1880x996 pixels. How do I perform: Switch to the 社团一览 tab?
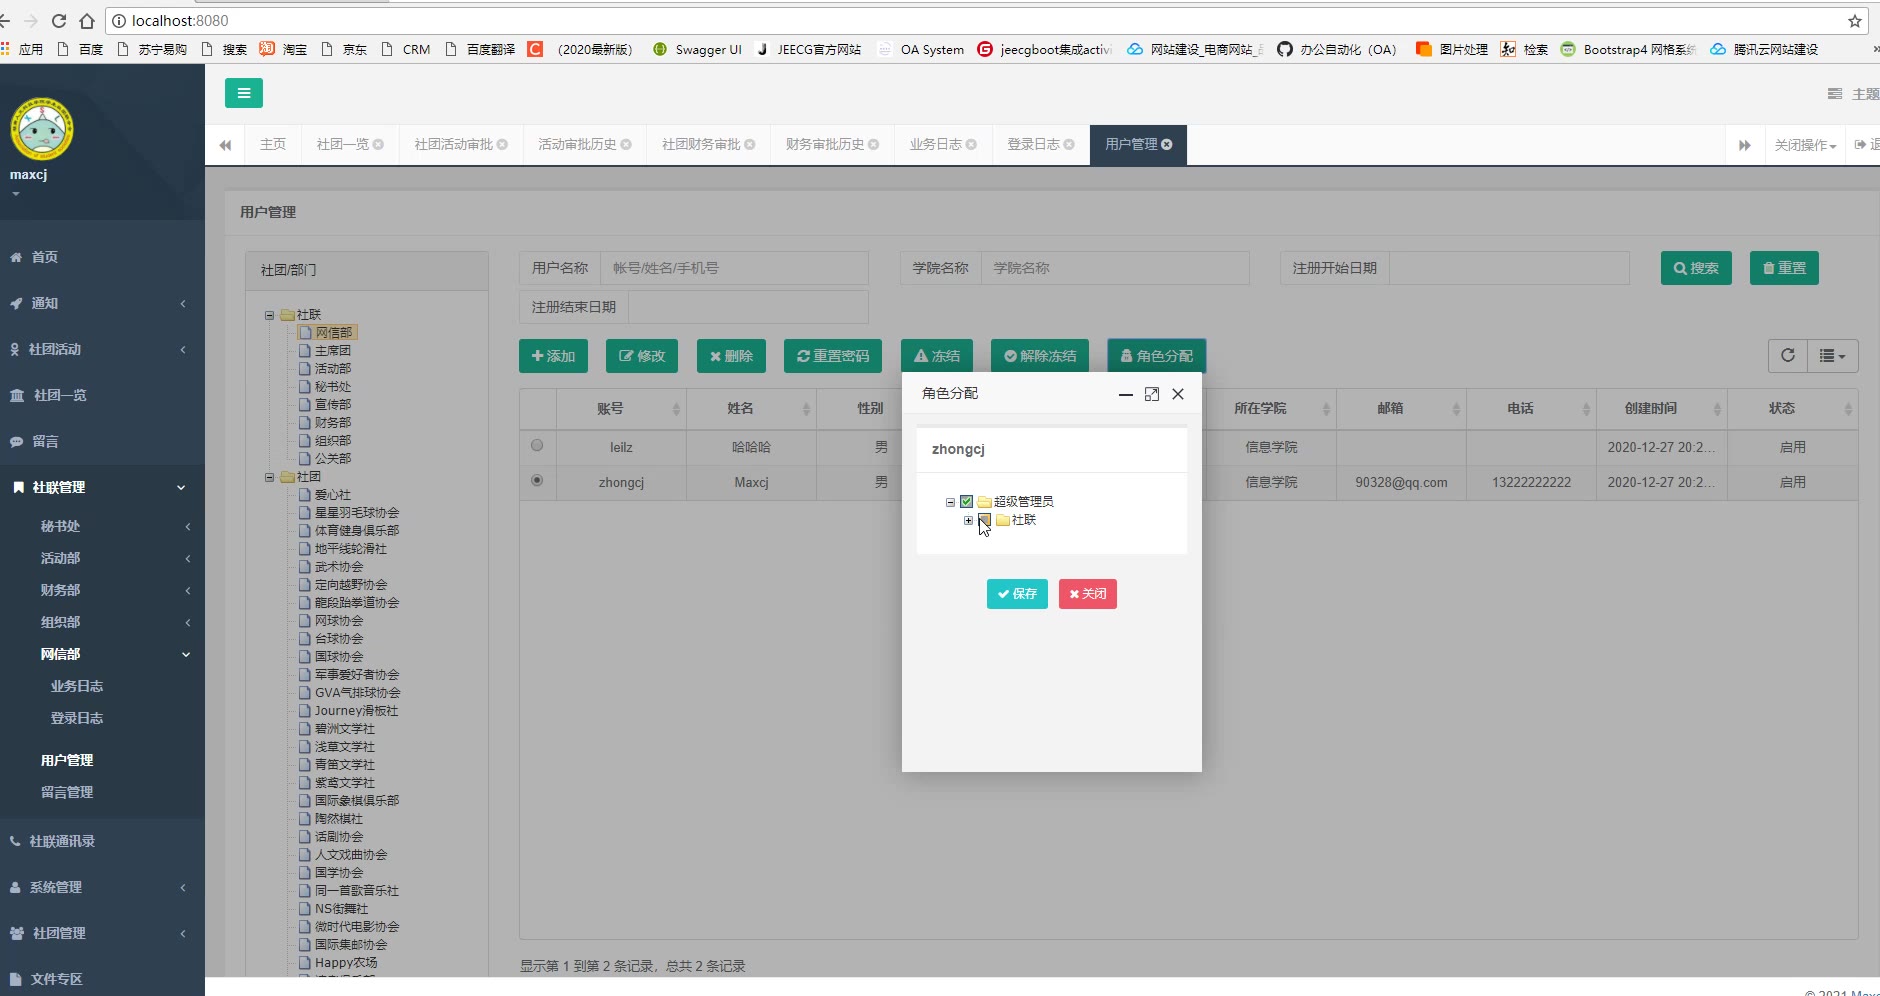pos(350,145)
